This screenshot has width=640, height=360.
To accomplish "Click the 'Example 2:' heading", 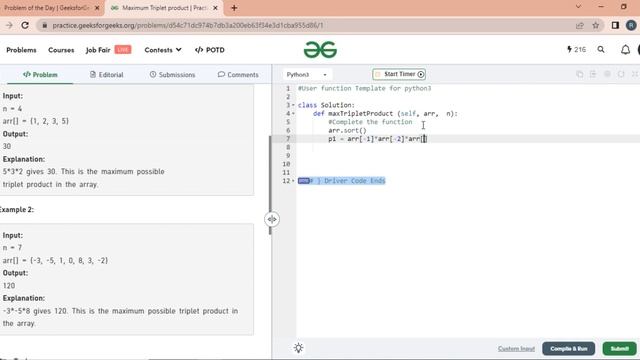I will 16,210.
